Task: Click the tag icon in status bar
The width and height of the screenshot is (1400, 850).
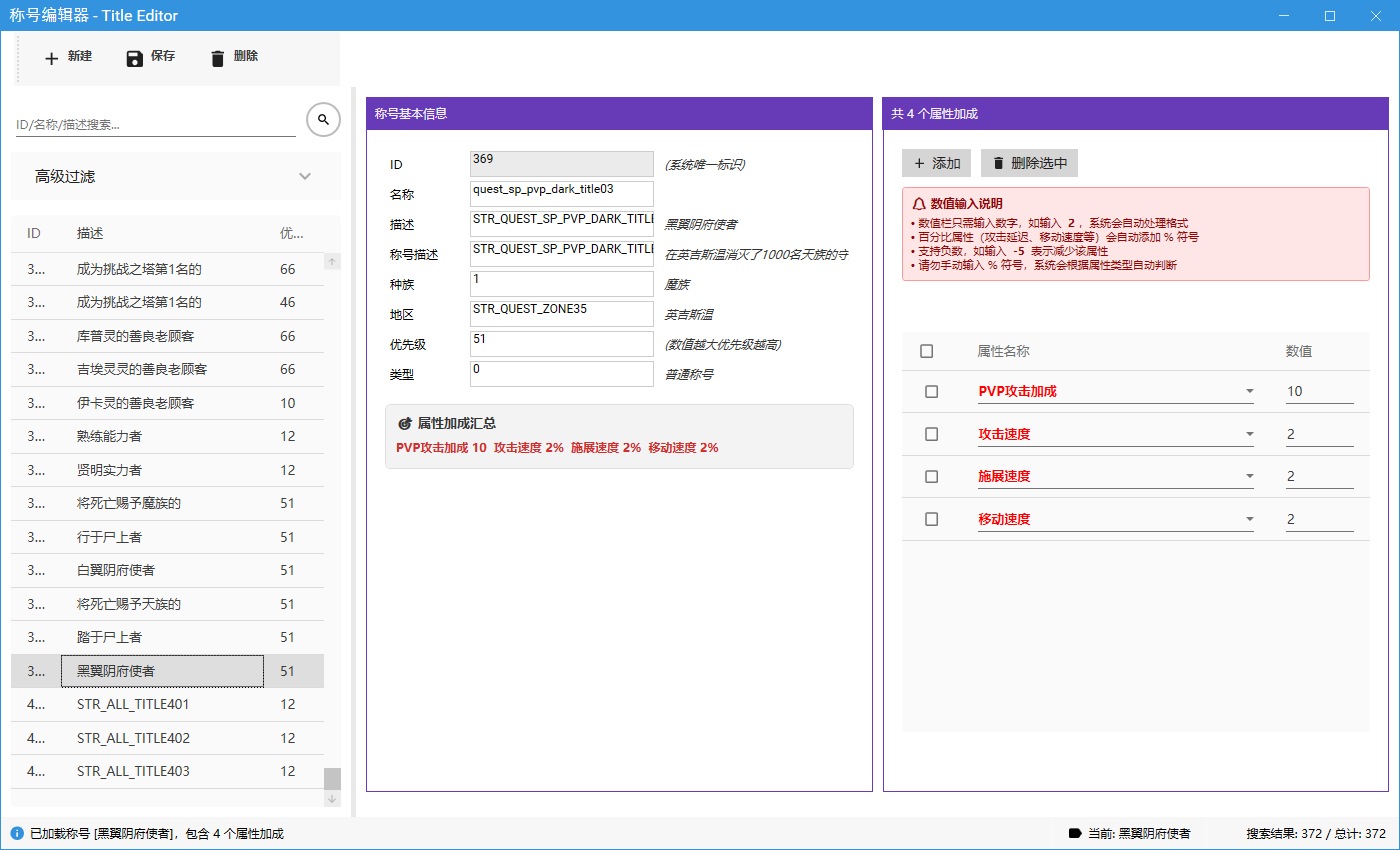Action: (x=1075, y=833)
